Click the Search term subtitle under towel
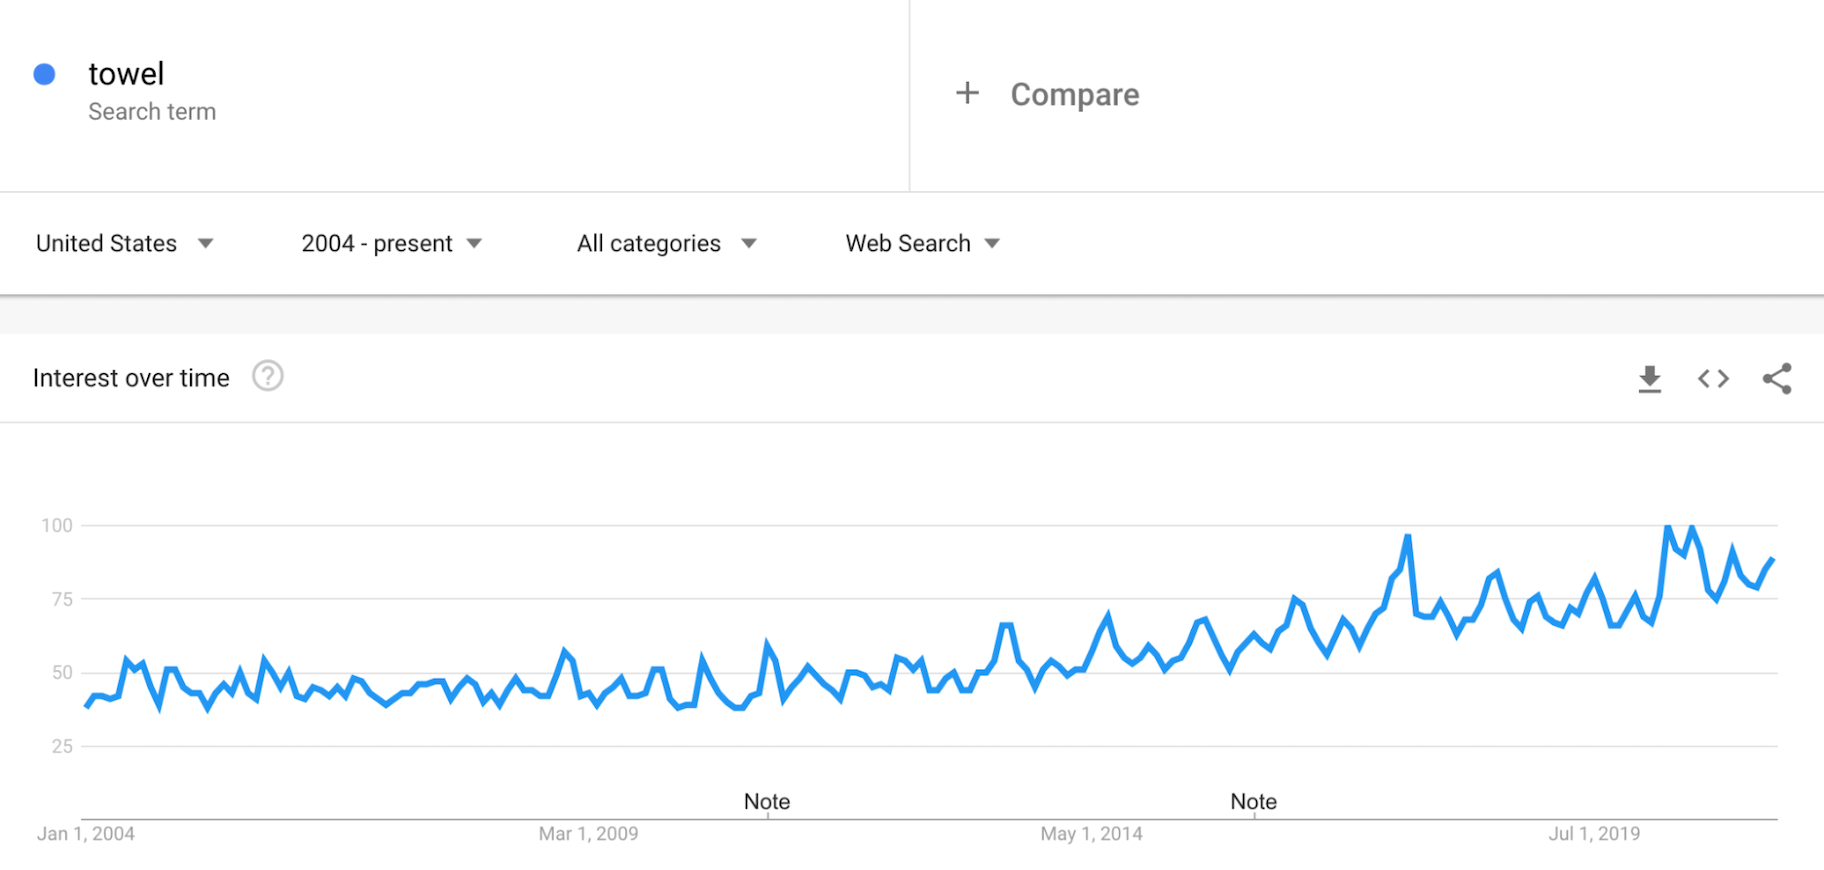Screen dimensions: 1824x870 click(x=152, y=112)
